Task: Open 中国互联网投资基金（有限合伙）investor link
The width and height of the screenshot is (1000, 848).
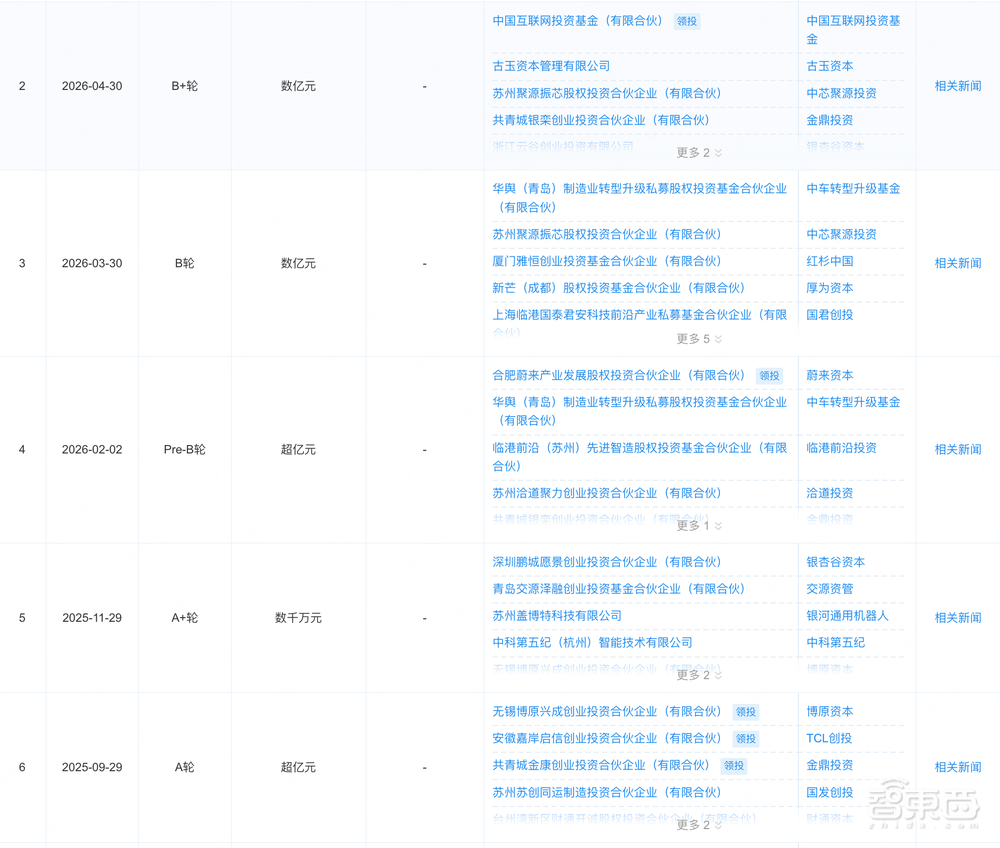Action: tap(577, 21)
